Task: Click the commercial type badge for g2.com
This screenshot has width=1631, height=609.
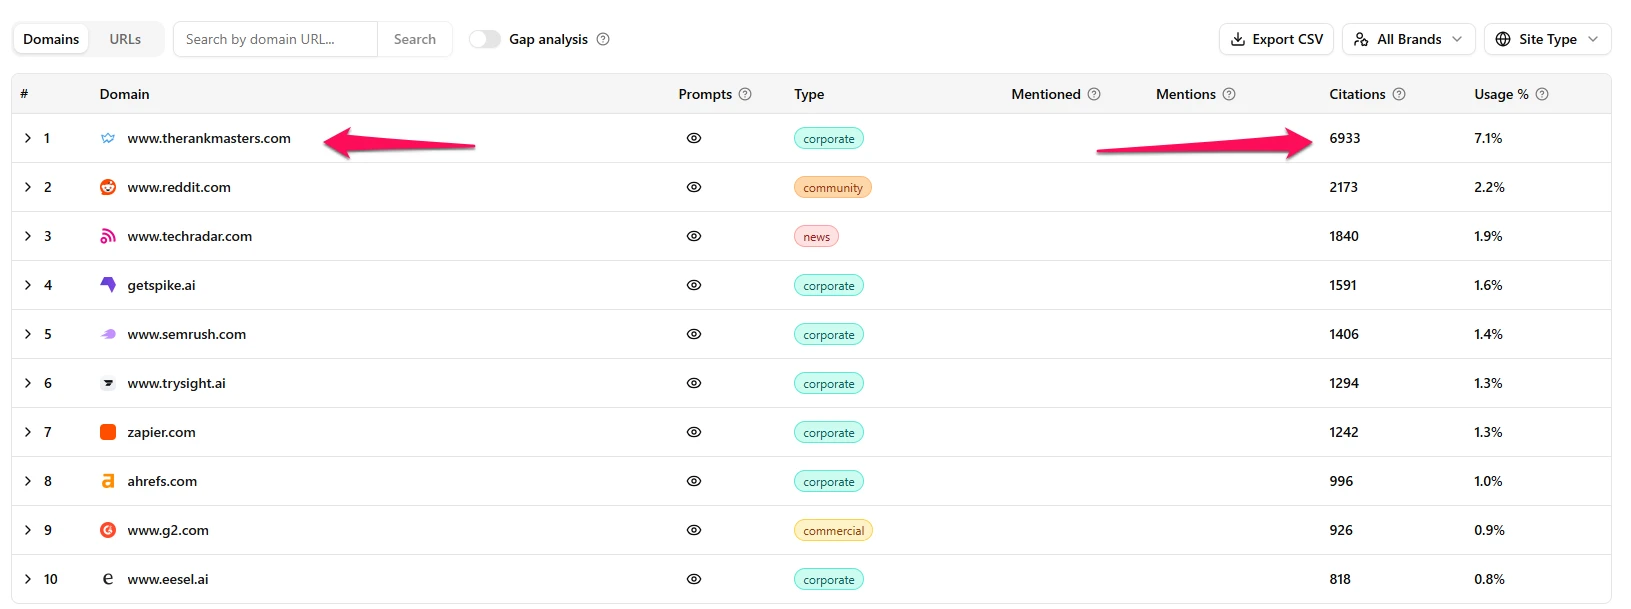Action: point(833,530)
